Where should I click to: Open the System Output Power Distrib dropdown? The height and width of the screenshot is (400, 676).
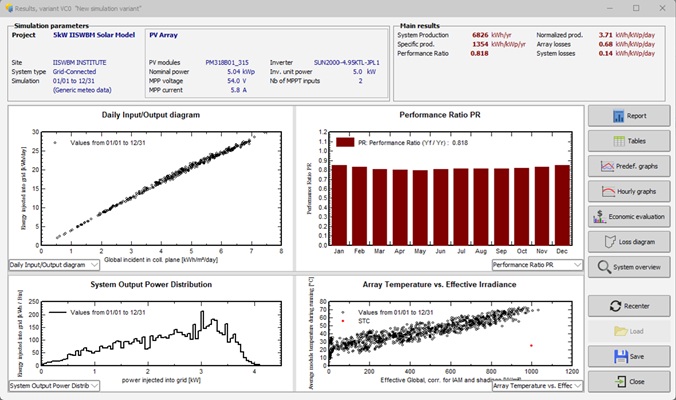pyautogui.click(x=54, y=386)
